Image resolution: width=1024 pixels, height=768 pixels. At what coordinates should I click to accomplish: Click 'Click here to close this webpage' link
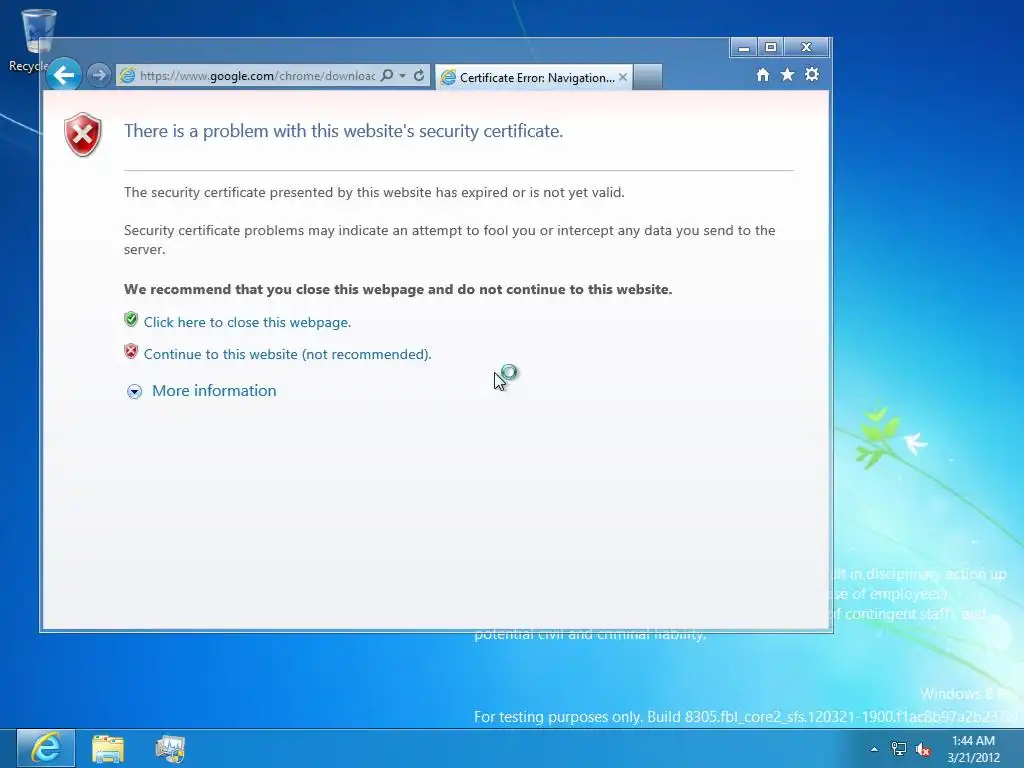pyautogui.click(x=248, y=322)
